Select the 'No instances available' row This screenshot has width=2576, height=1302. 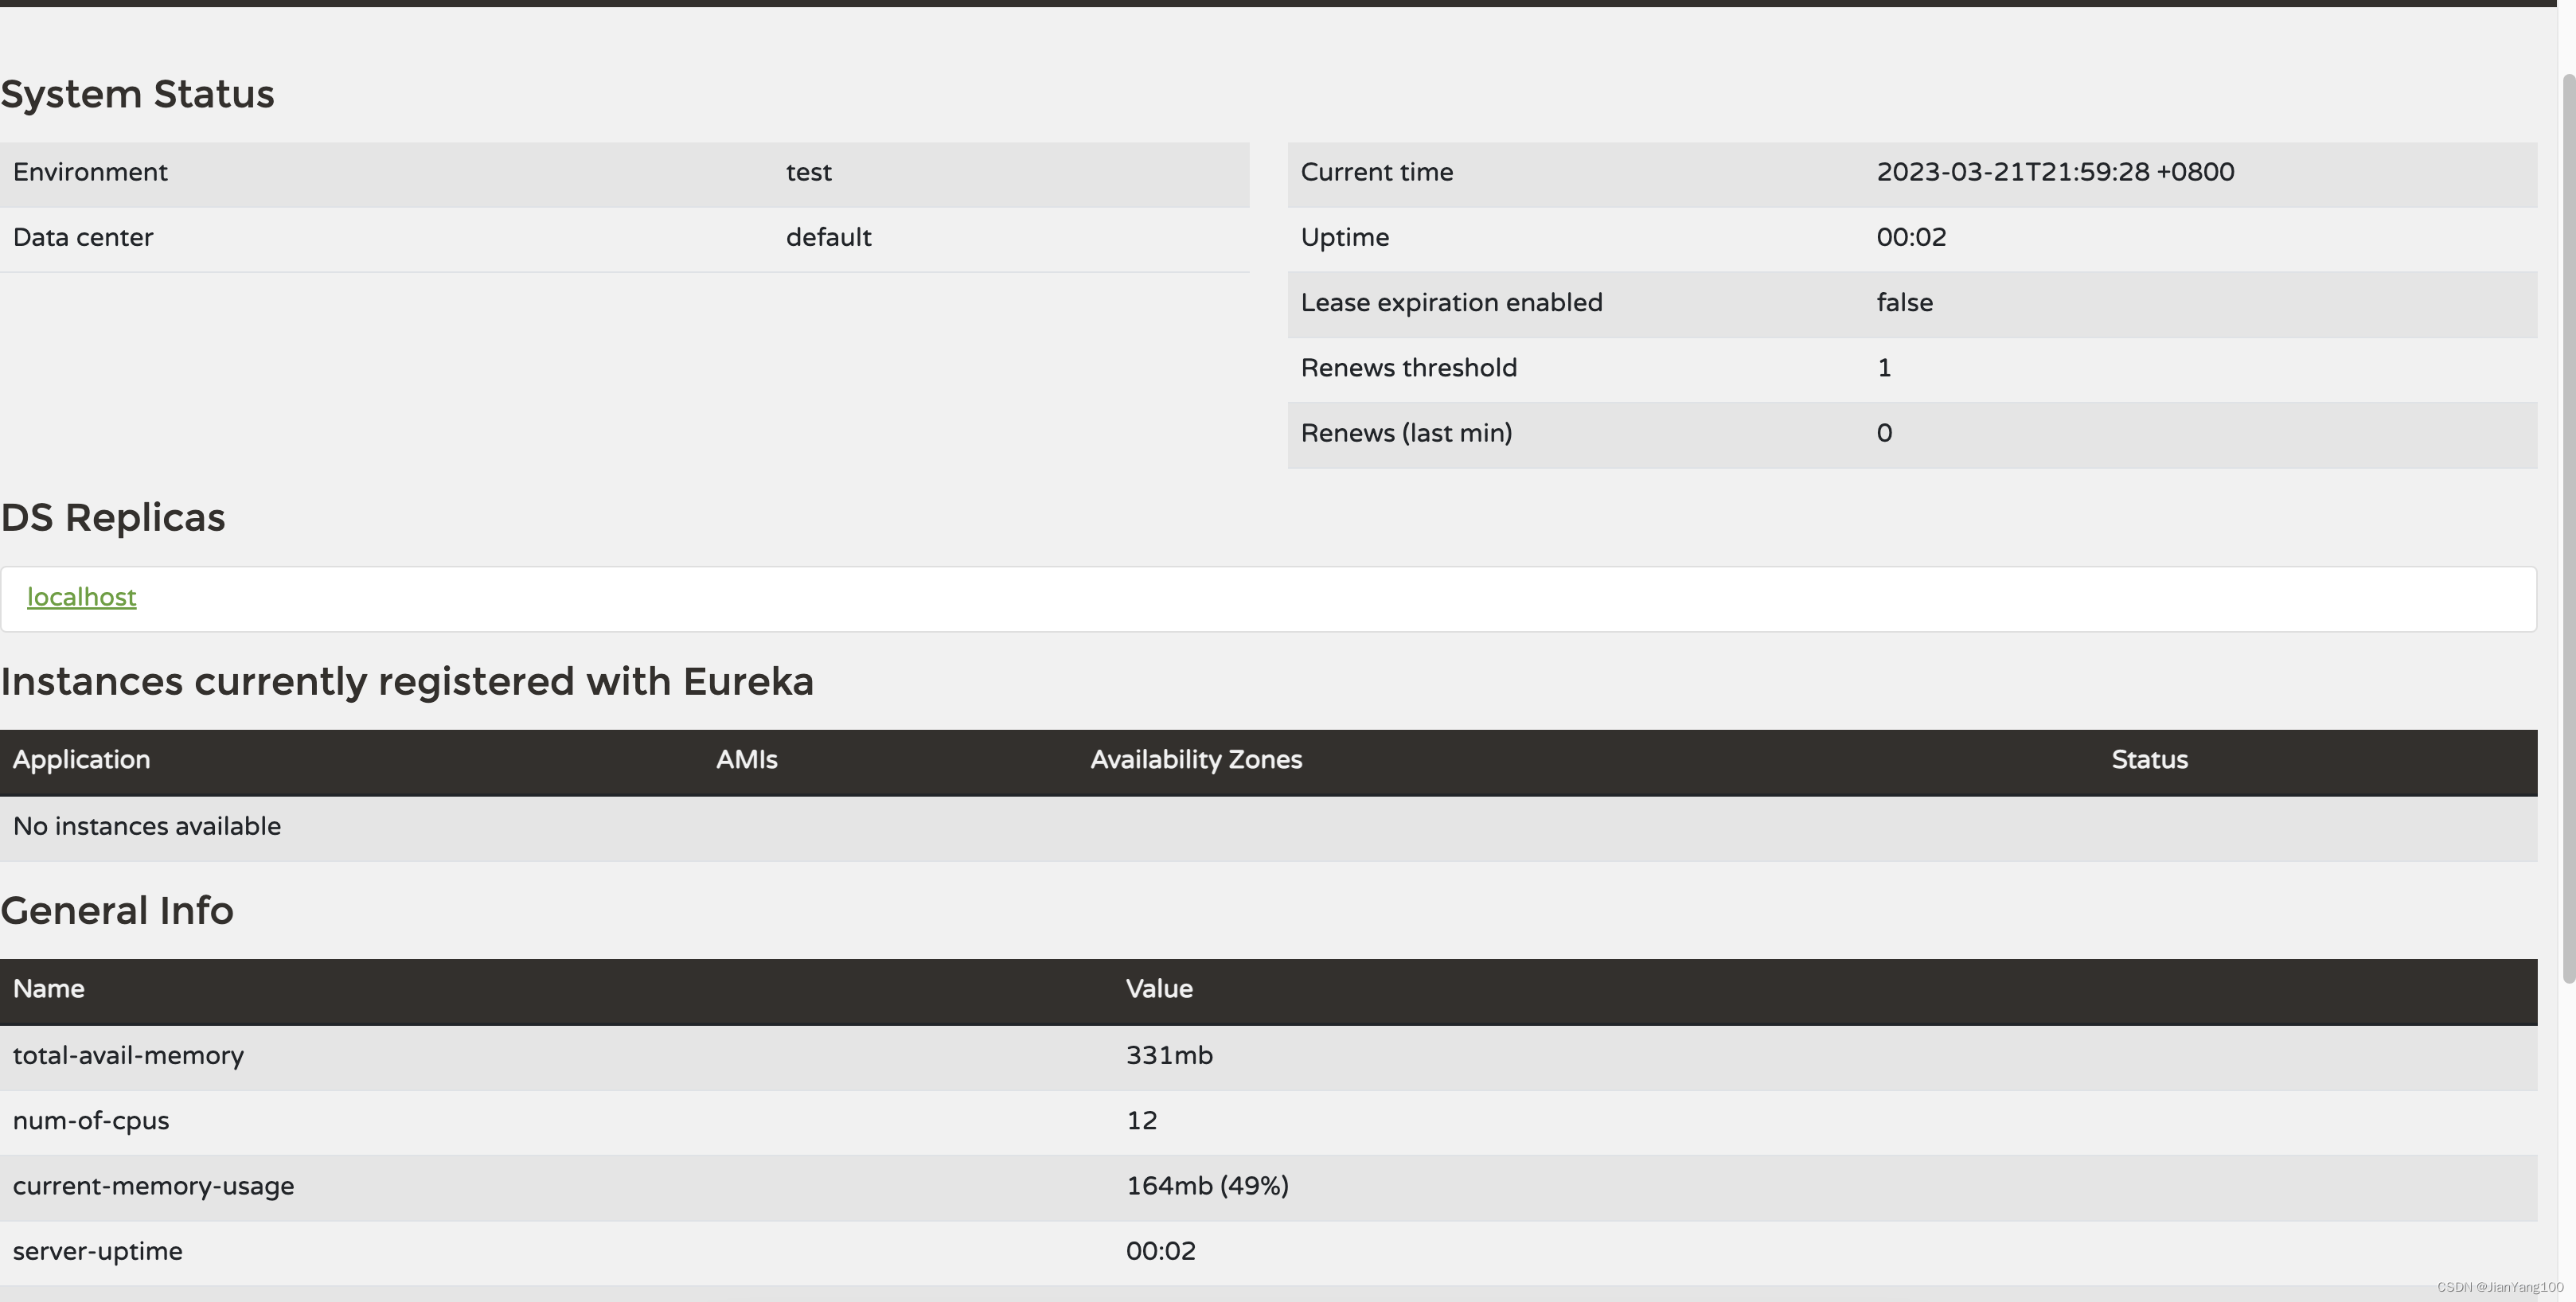1268,828
